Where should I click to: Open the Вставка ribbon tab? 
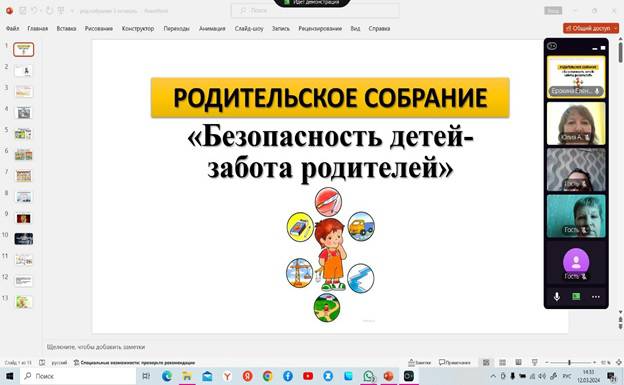66,28
